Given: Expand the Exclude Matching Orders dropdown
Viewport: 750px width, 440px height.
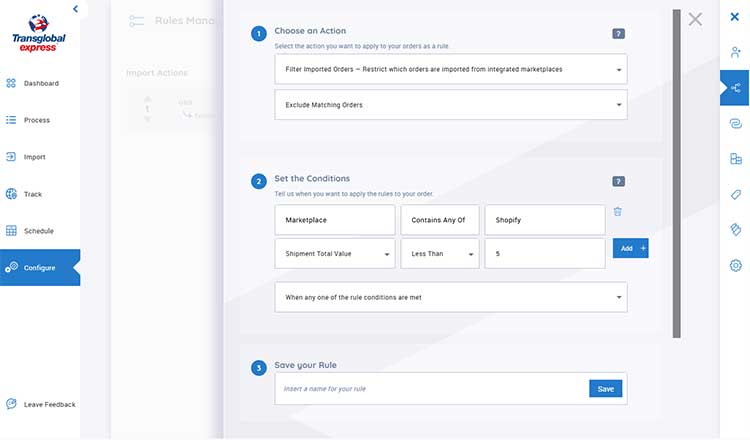Looking at the screenshot, I should 451,105.
